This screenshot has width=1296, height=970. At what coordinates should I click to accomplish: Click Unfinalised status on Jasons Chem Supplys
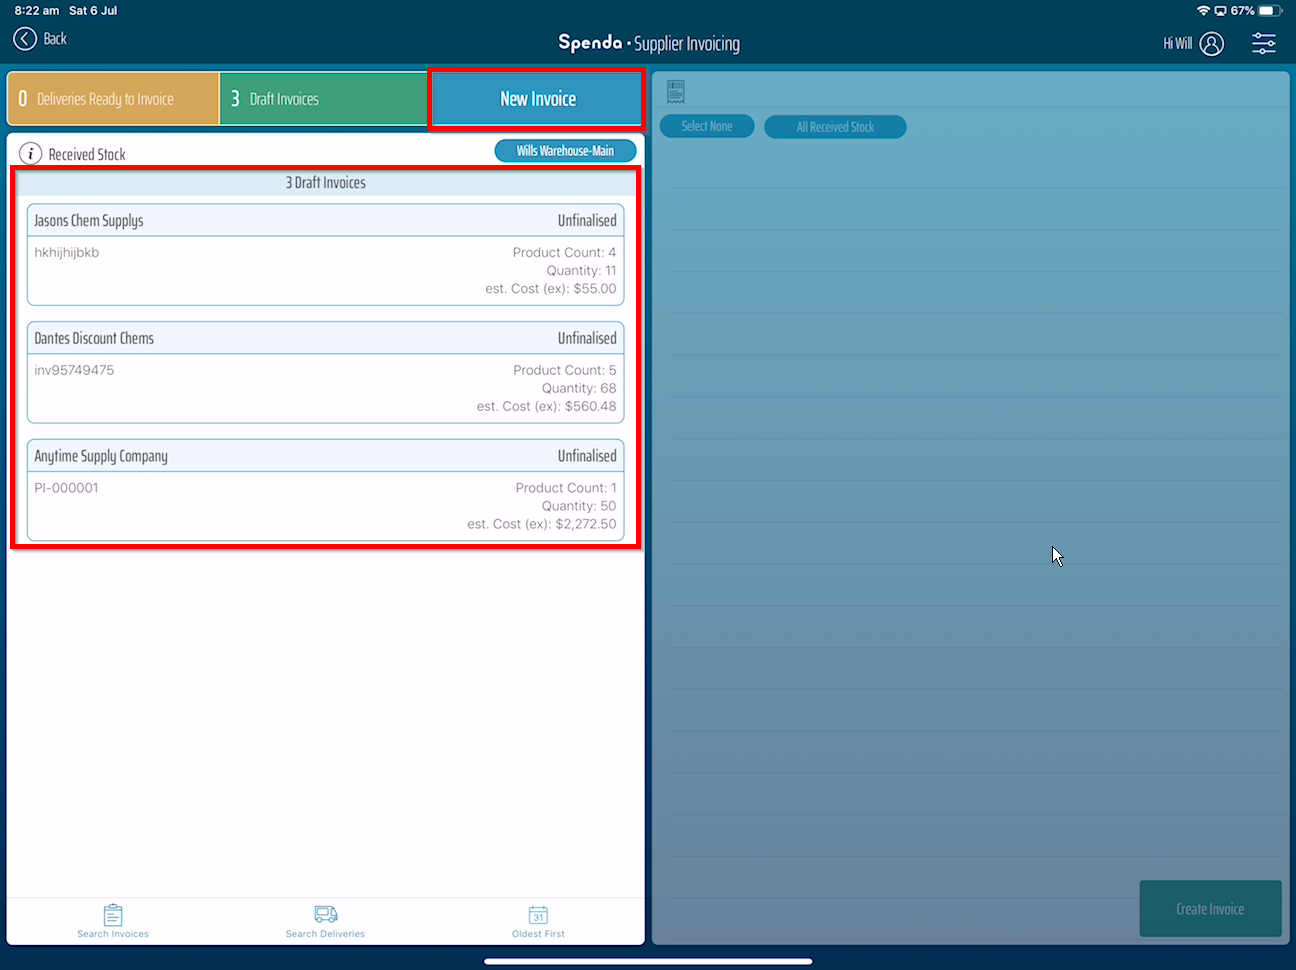pyautogui.click(x=587, y=221)
